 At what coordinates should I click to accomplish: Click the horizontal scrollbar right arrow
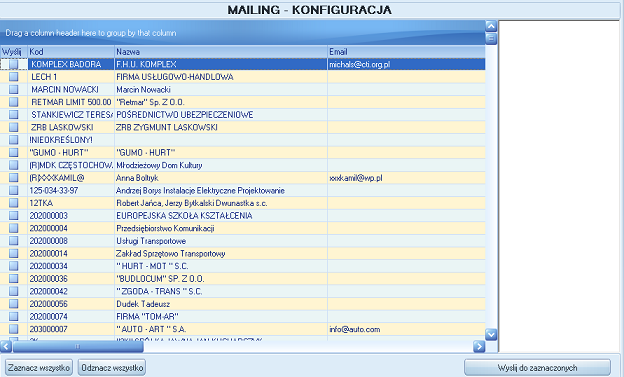point(479,347)
